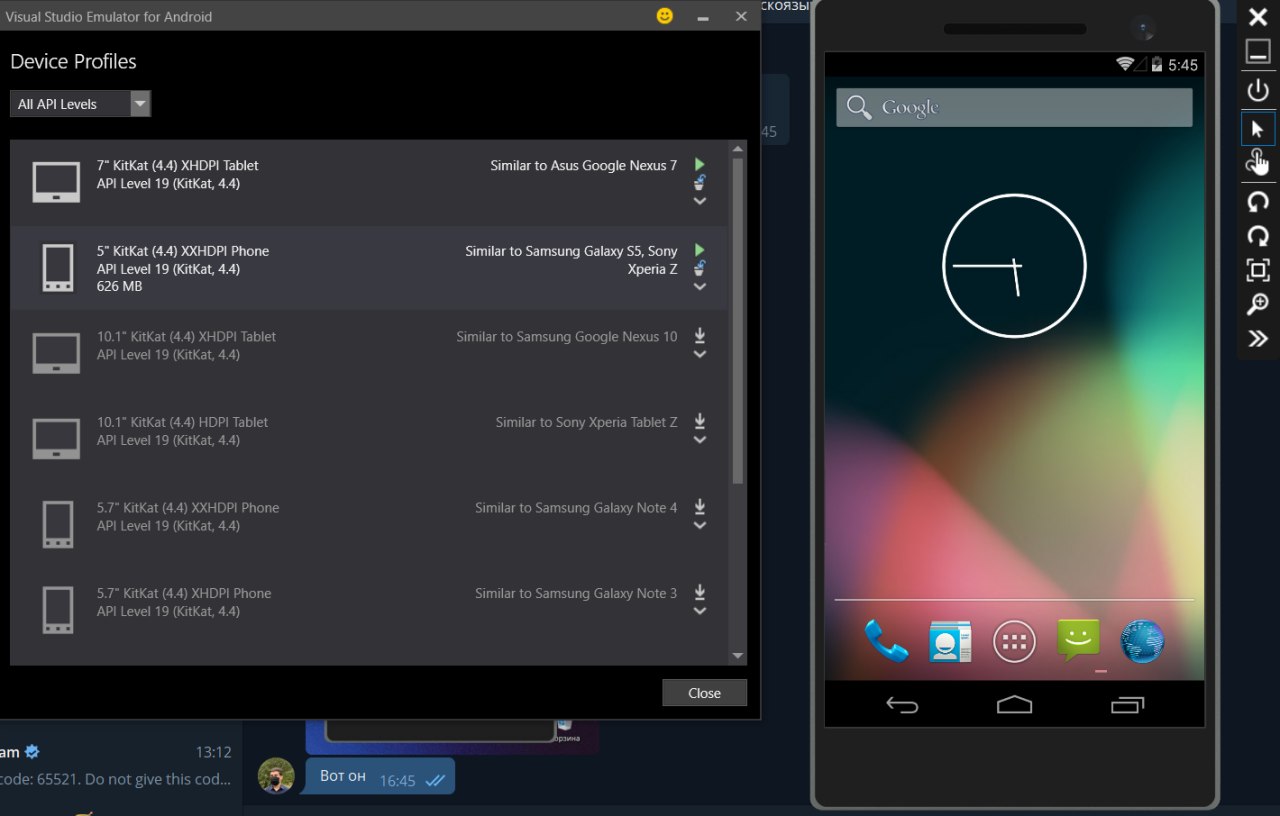Screen dimensions: 1280x816
Task: Open the Browser globe app
Action: (x=1142, y=641)
